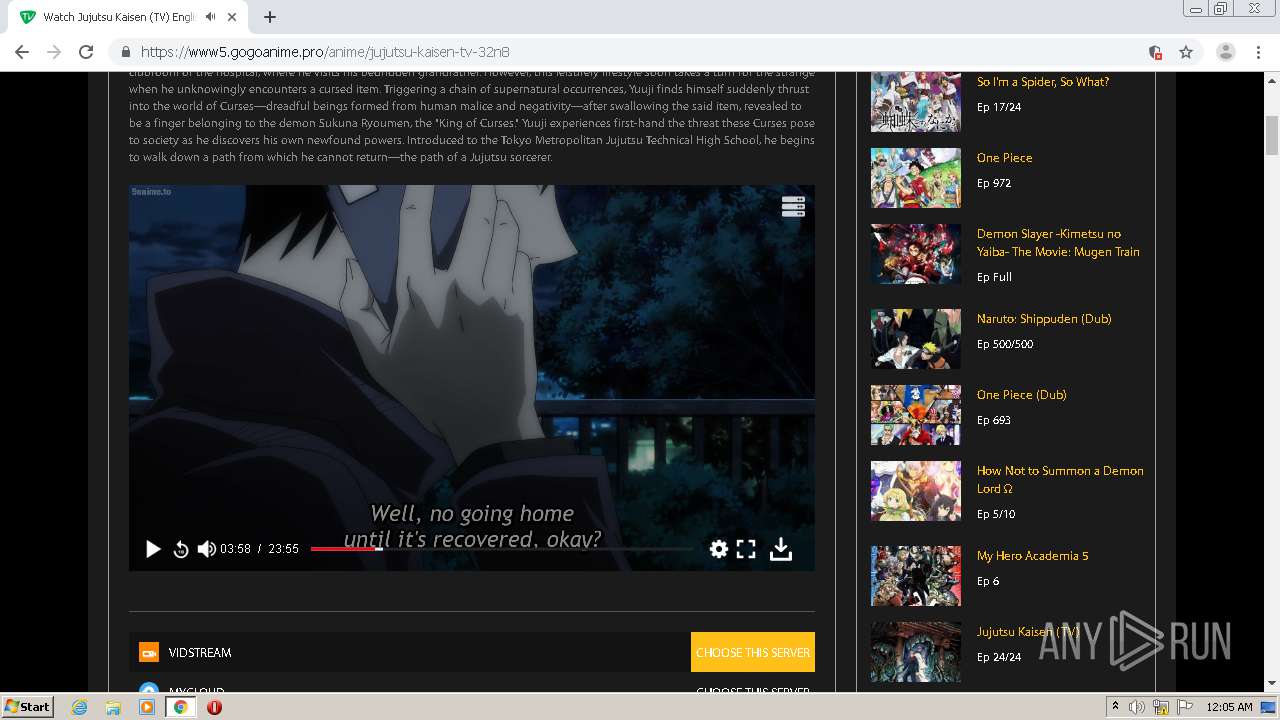Click My Hero Academia 5 thumbnail
Viewport: 1280px width, 720px height.
(915, 576)
